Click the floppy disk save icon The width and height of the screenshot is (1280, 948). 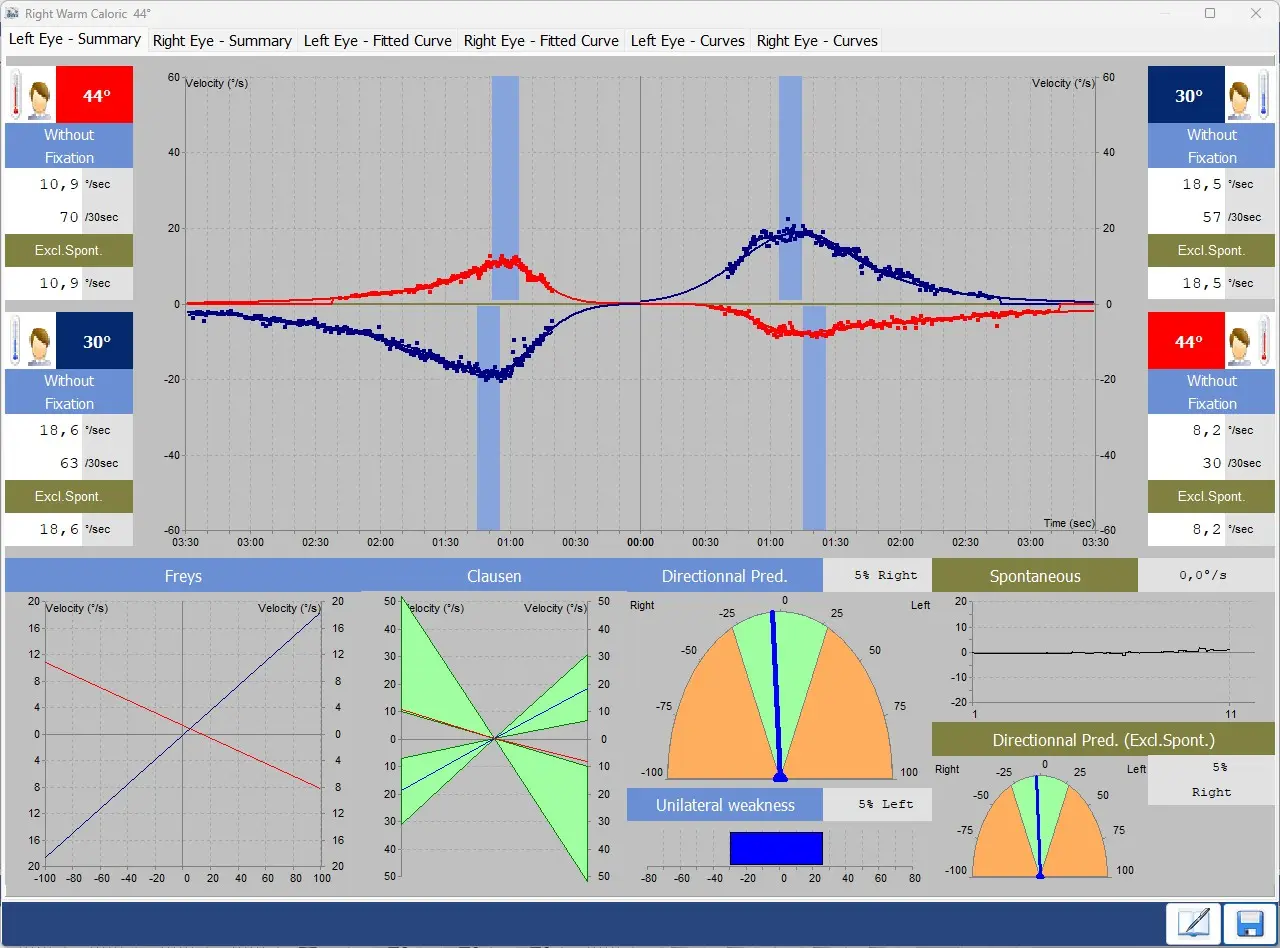coord(1249,923)
